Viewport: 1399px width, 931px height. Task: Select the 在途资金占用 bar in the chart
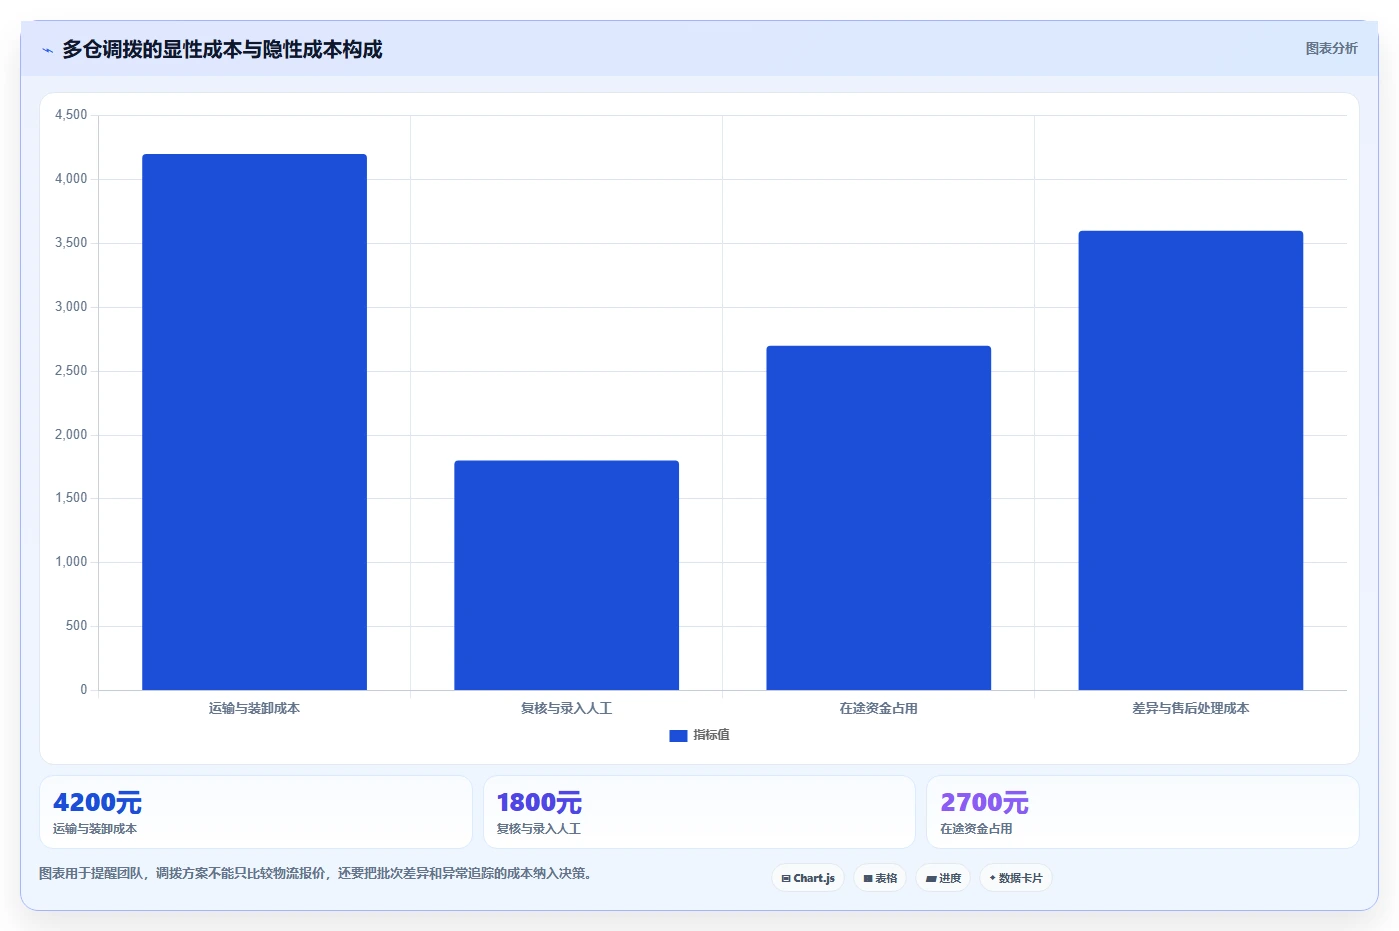pyautogui.click(x=878, y=518)
